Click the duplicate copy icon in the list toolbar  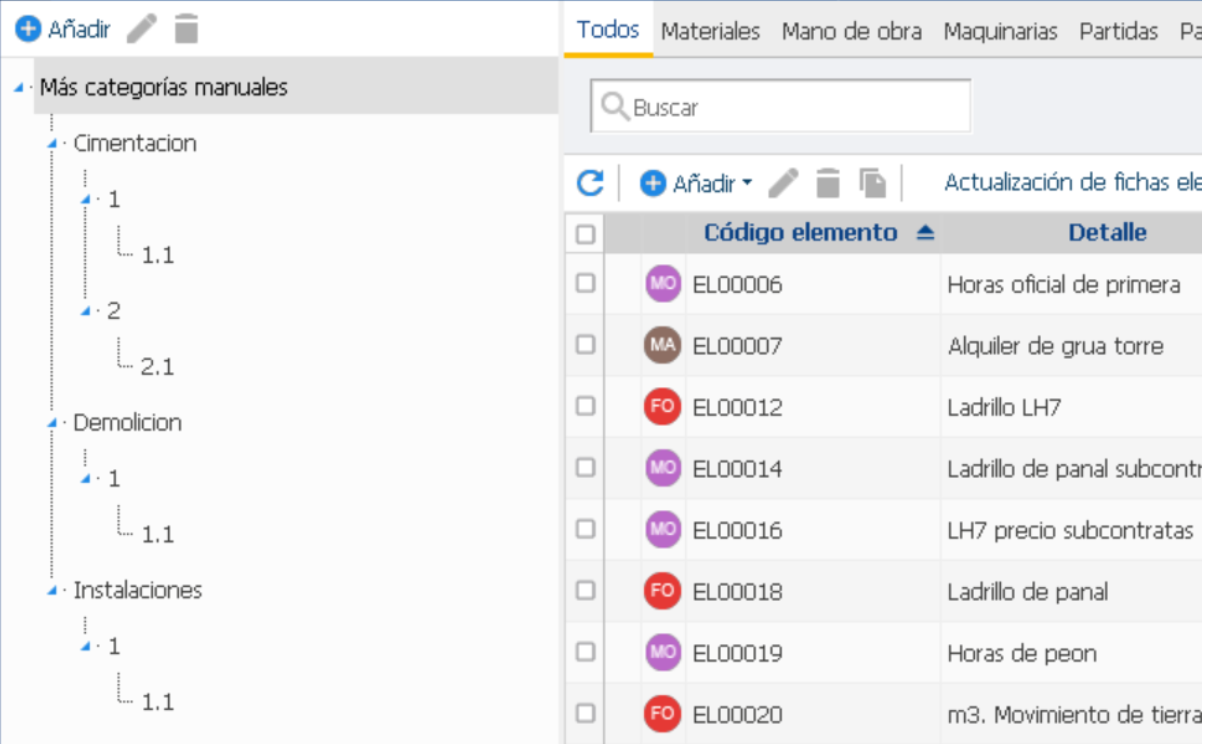(873, 183)
